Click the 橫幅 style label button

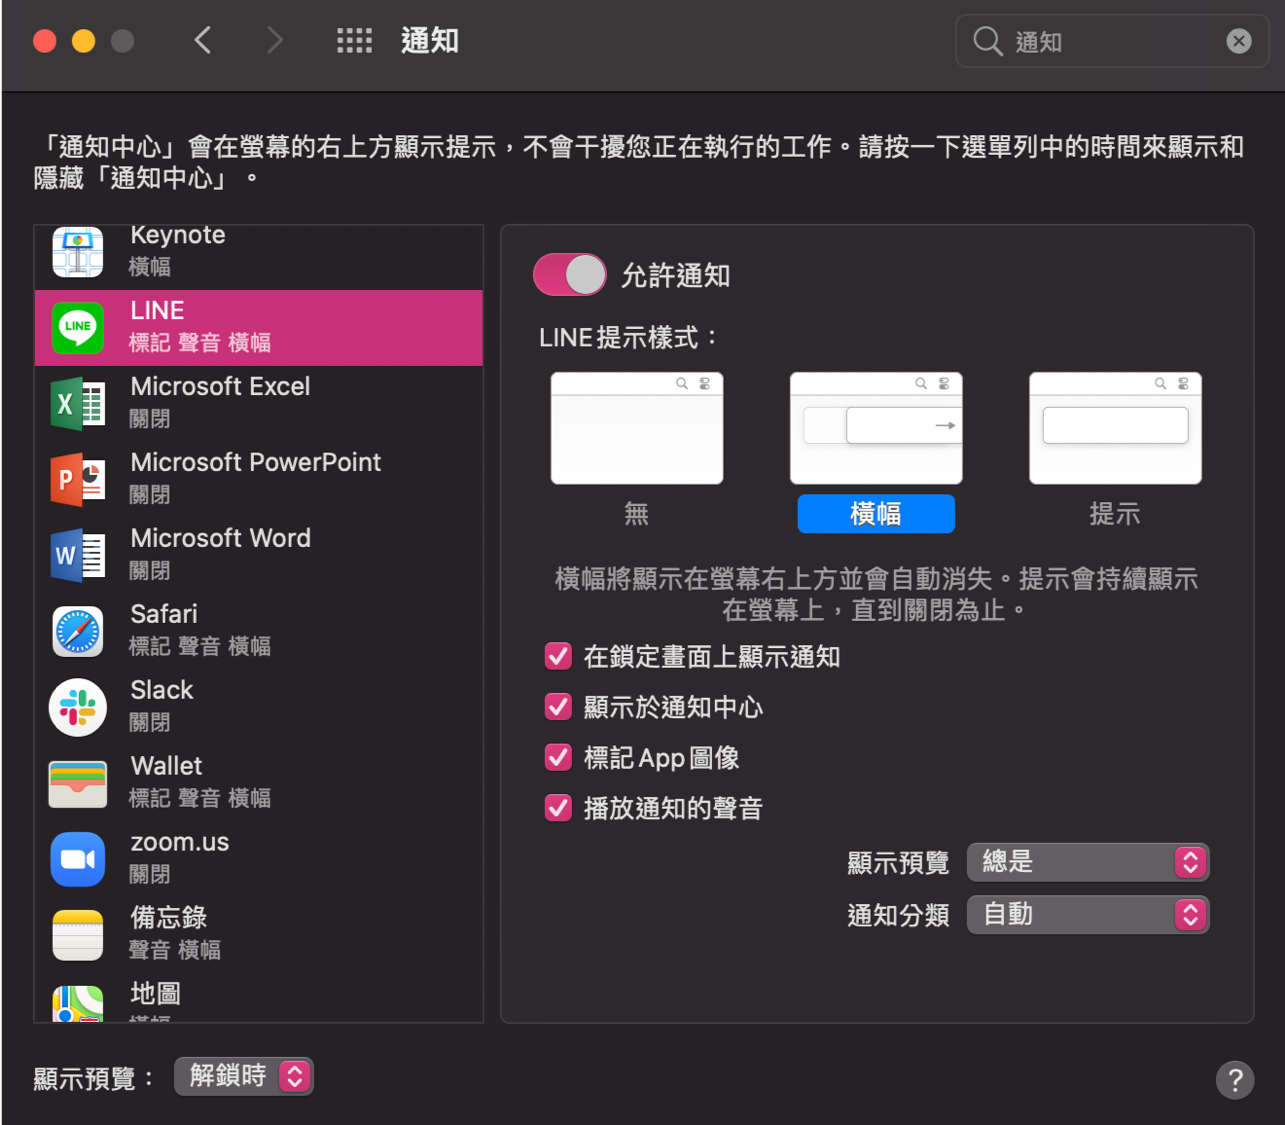point(876,514)
